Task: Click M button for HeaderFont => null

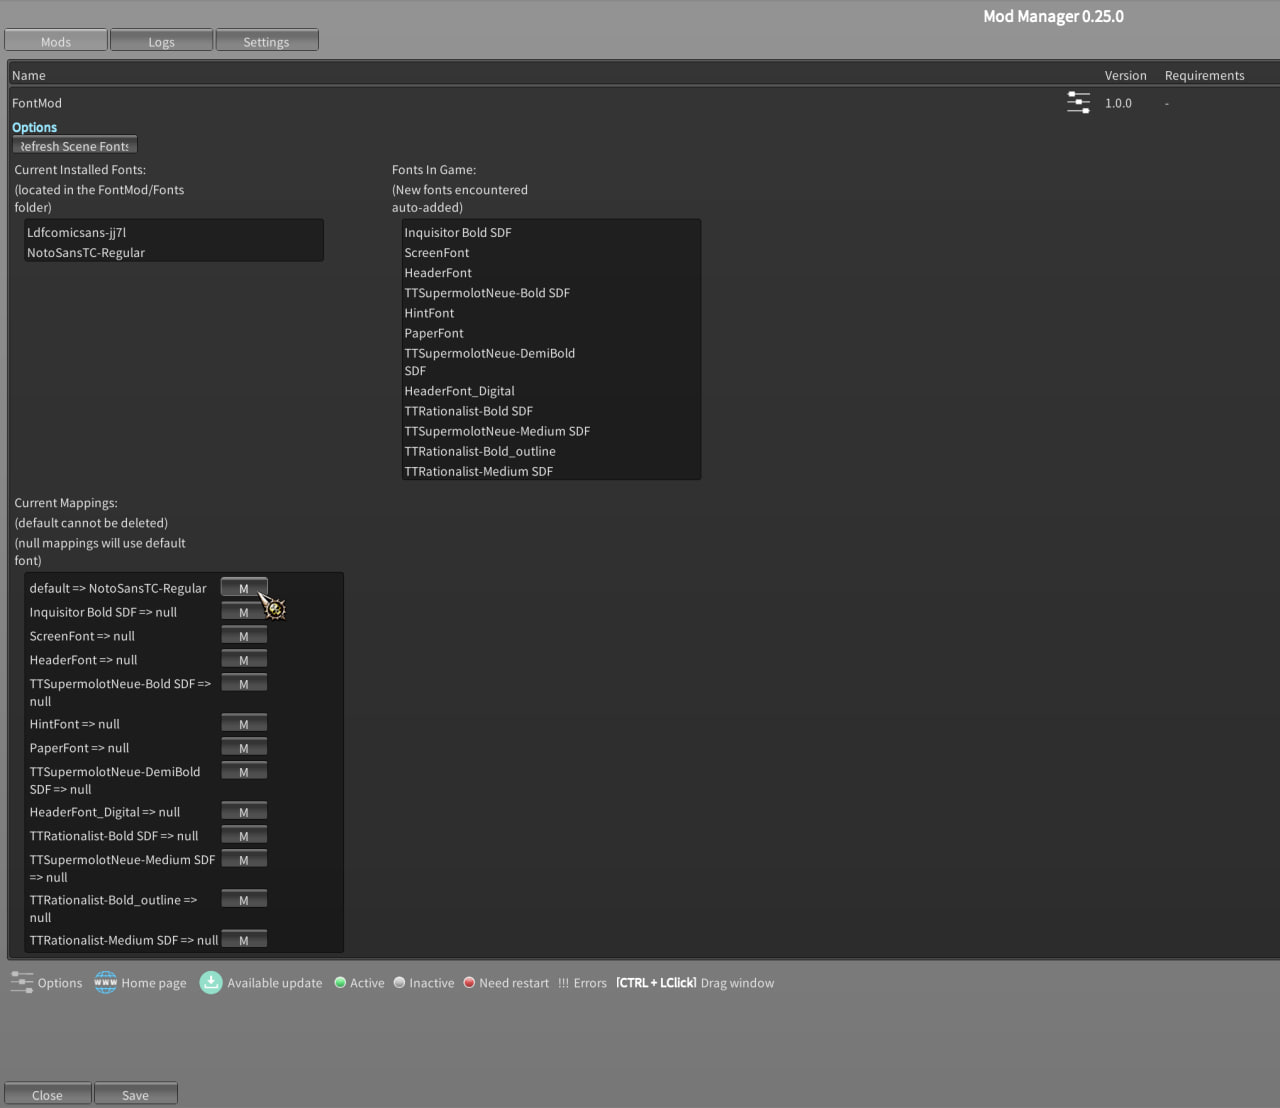Action: coord(244,660)
